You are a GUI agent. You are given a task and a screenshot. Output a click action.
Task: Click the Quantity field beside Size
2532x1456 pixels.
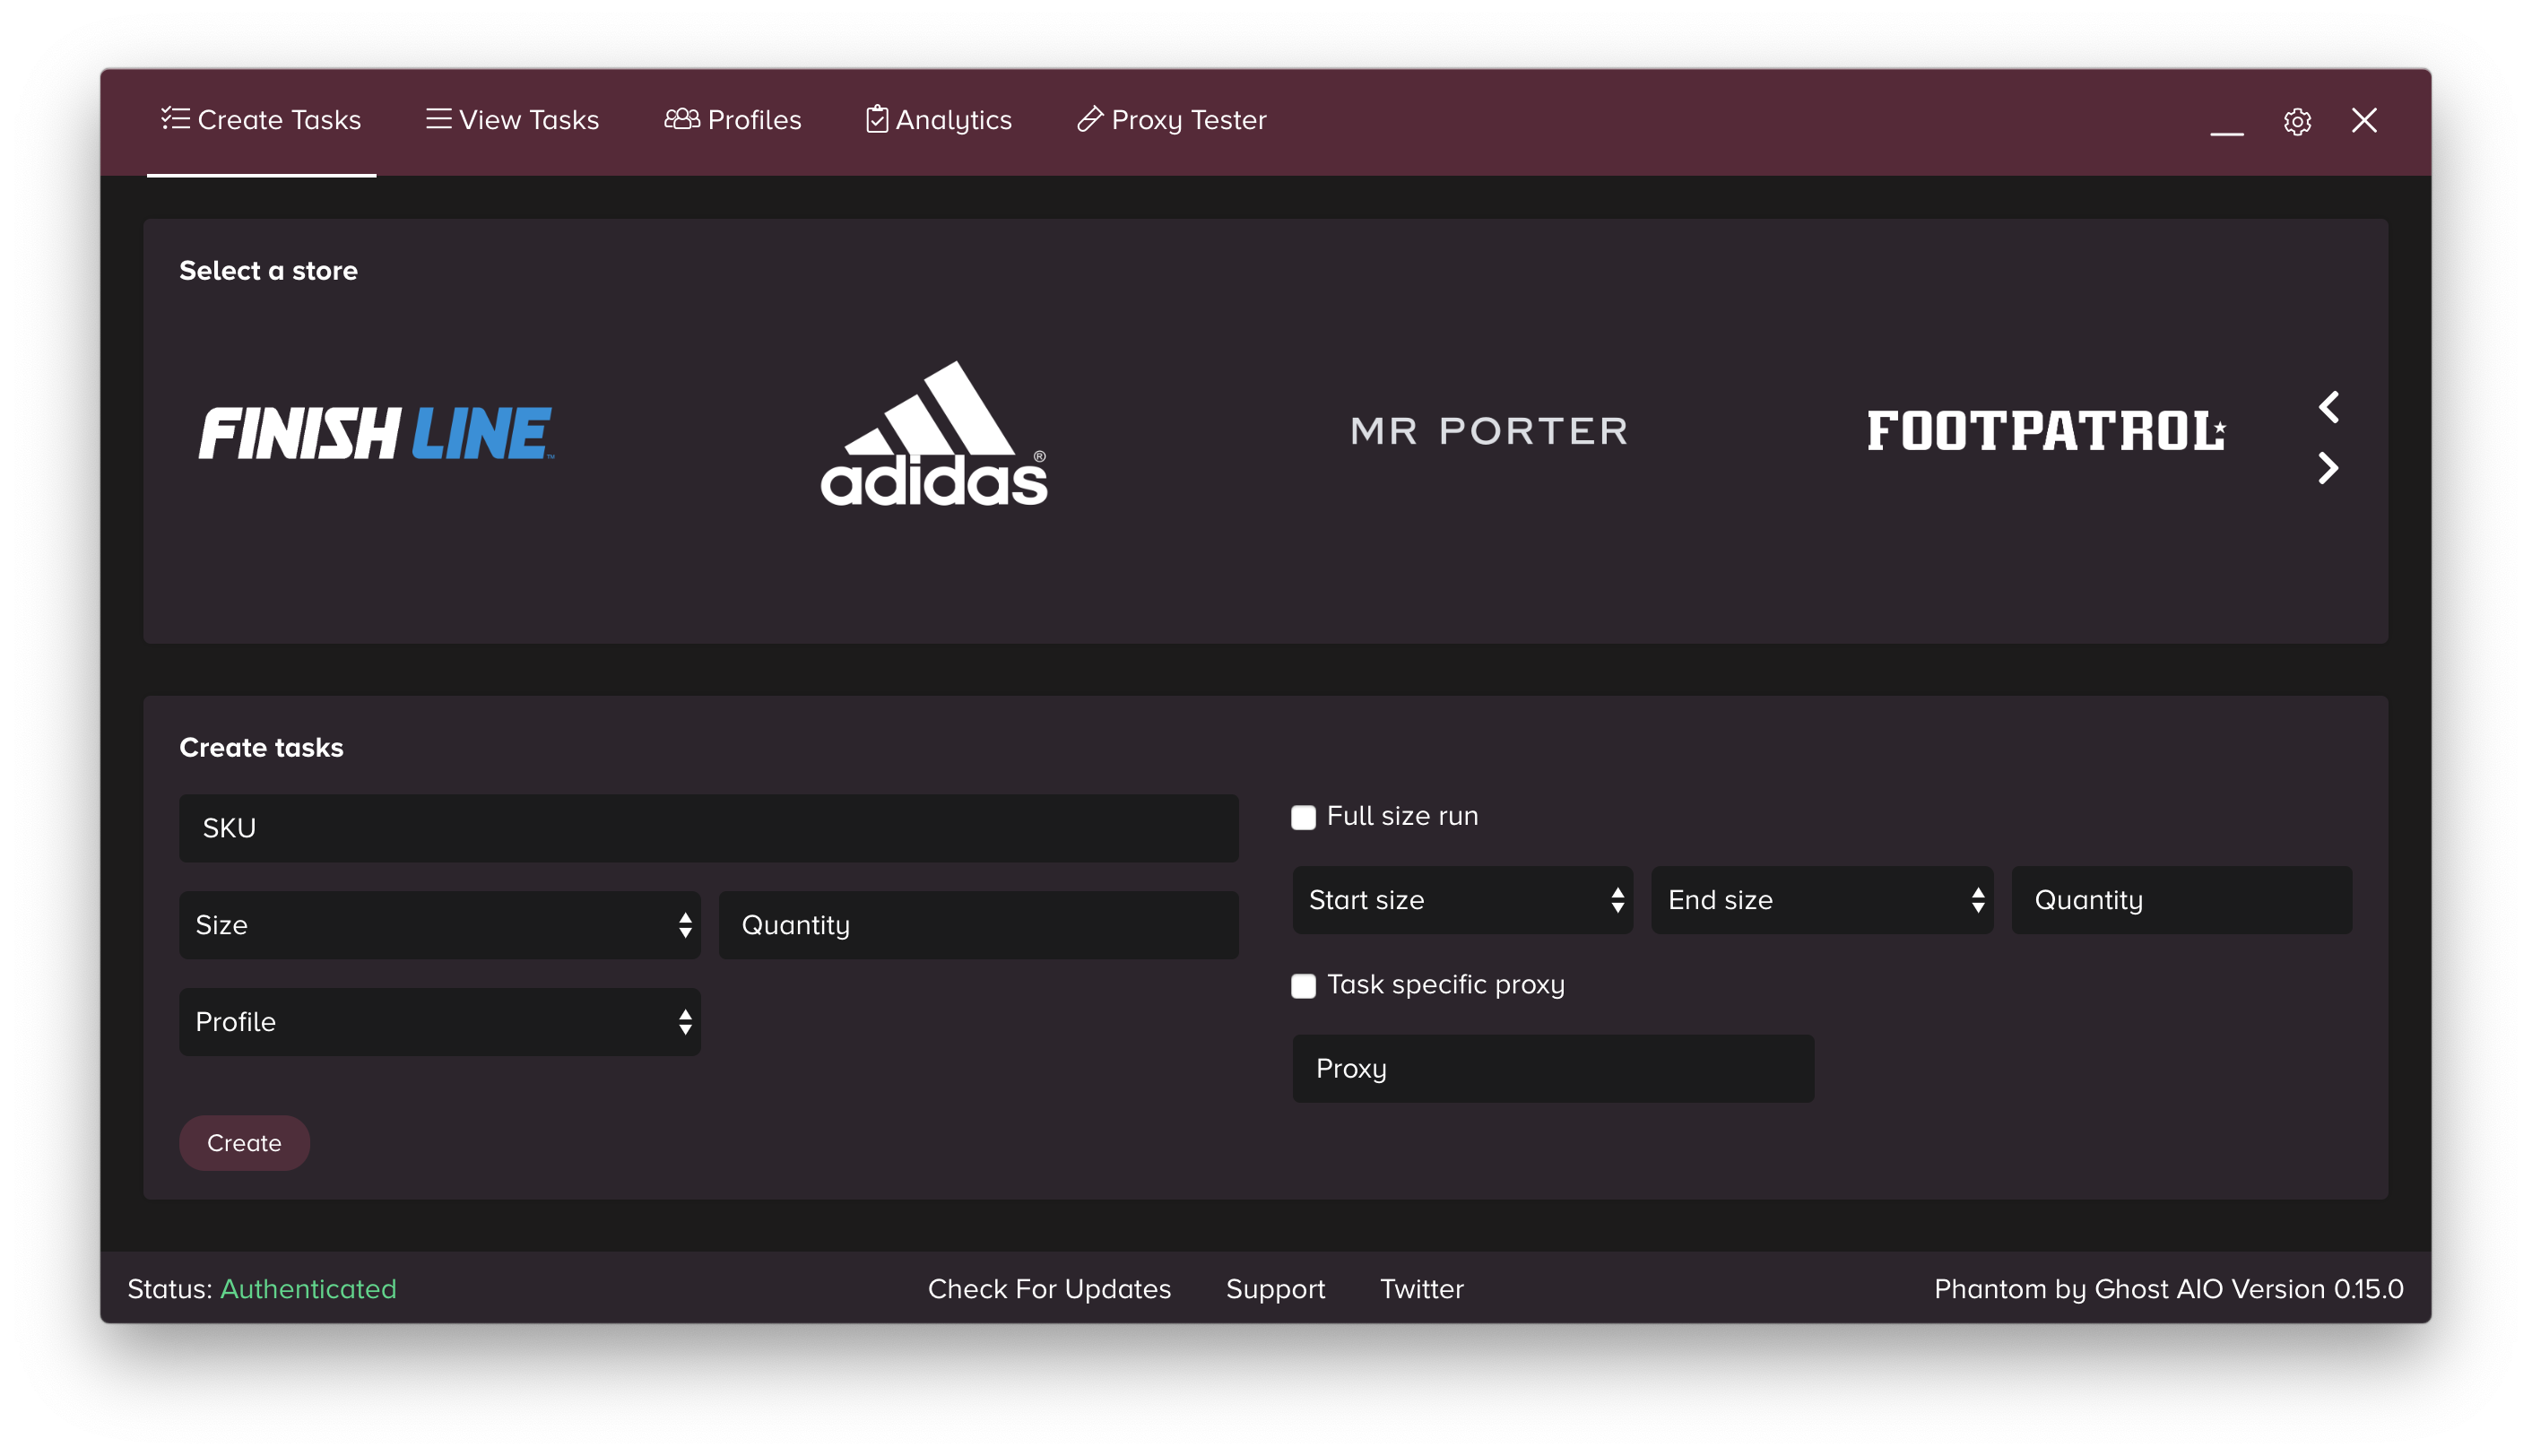[978, 925]
